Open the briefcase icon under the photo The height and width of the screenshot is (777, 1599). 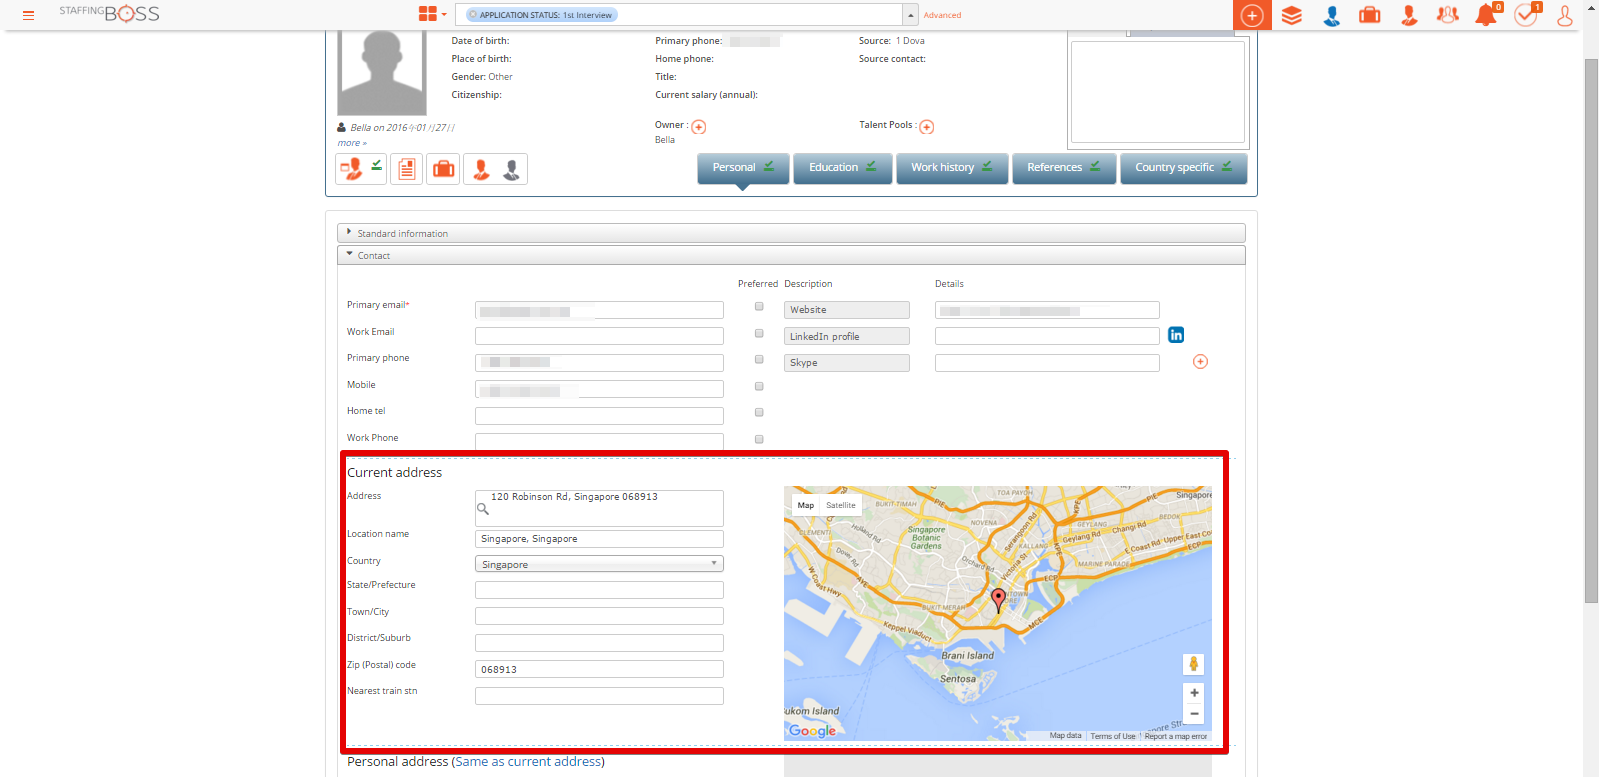pyautogui.click(x=443, y=169)
